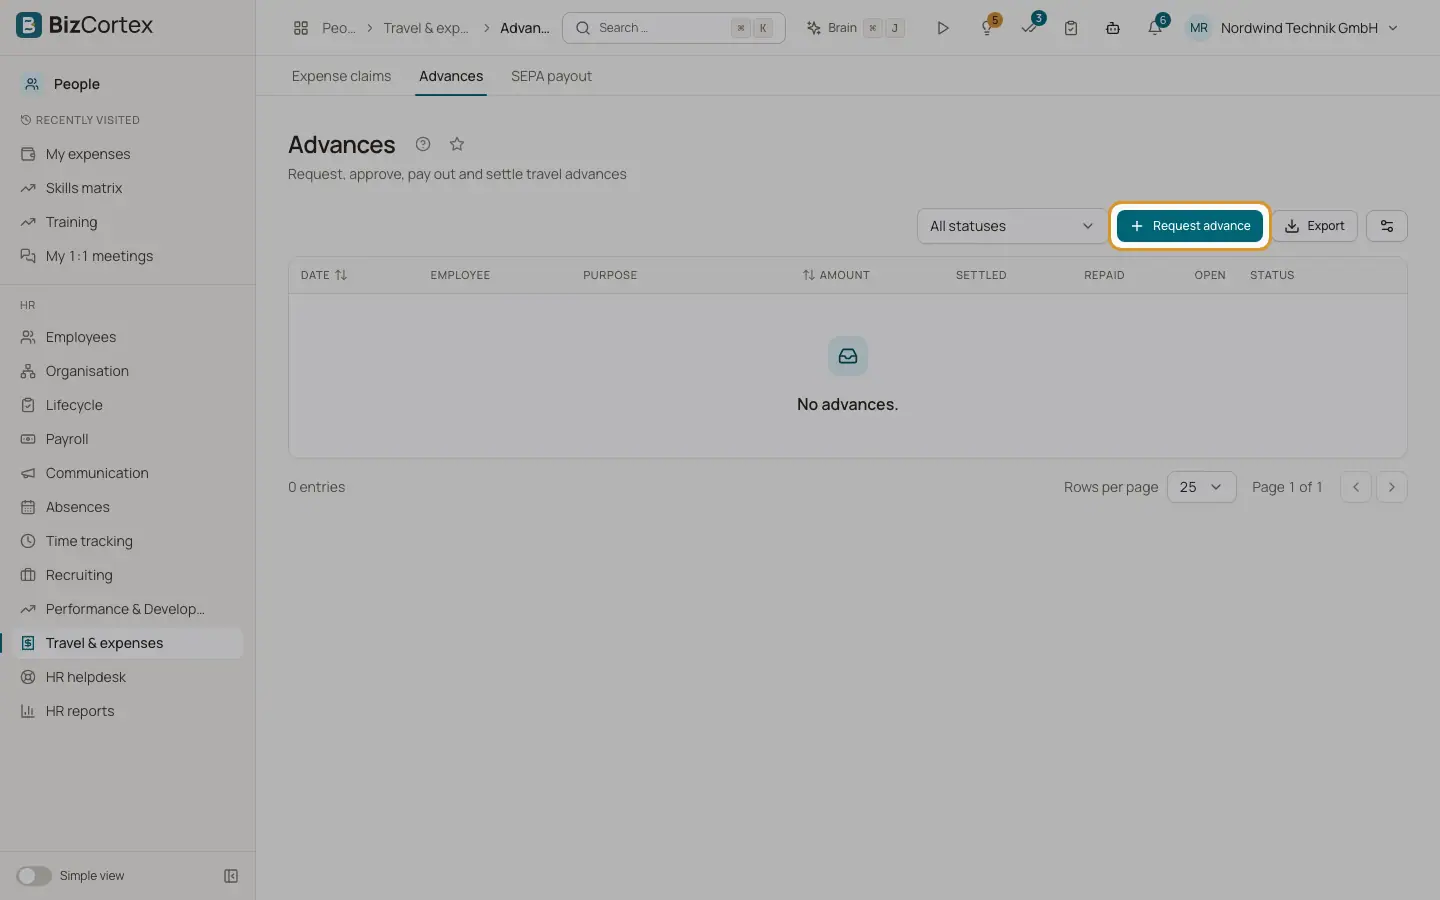Collapse the sidebar panel icon
Screen dimensions: 1440x900
(x=231, y=876)
